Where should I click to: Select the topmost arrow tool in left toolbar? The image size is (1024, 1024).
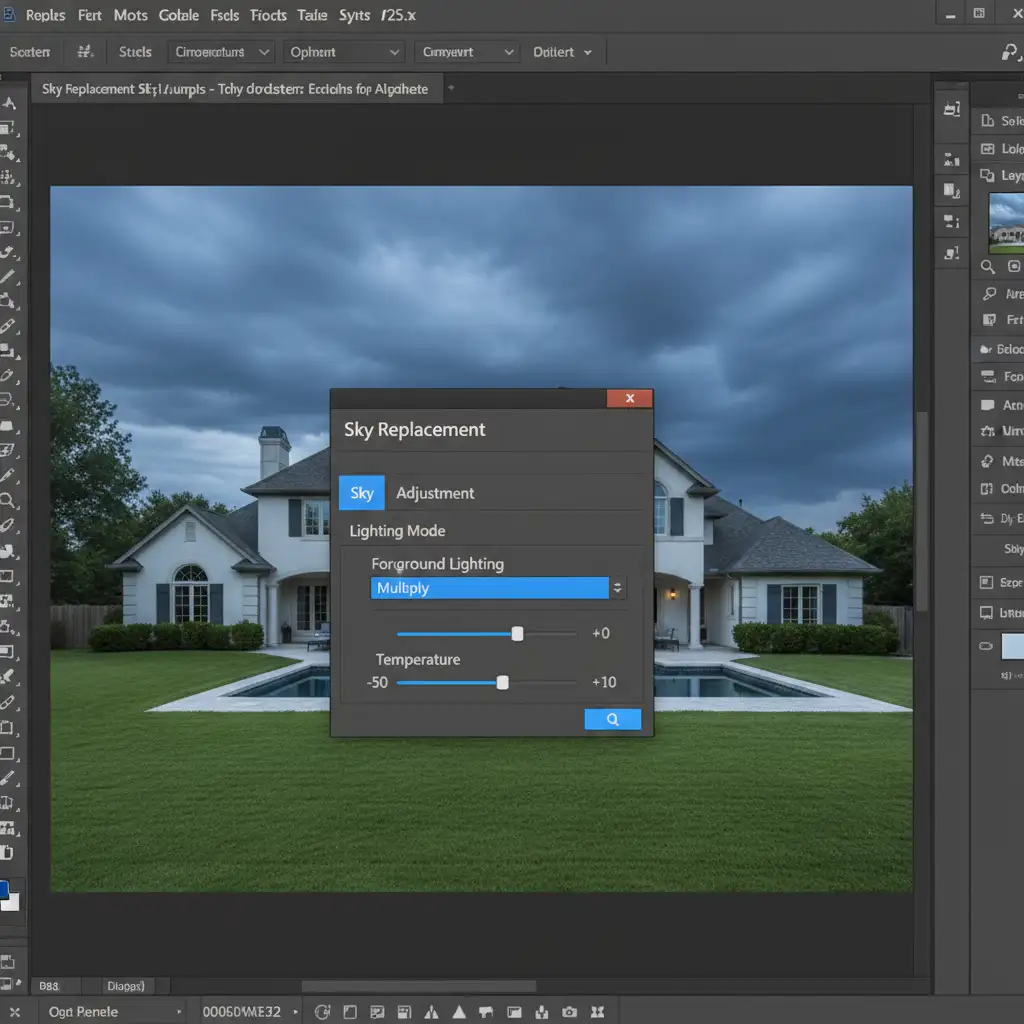(x=9, y=103)
